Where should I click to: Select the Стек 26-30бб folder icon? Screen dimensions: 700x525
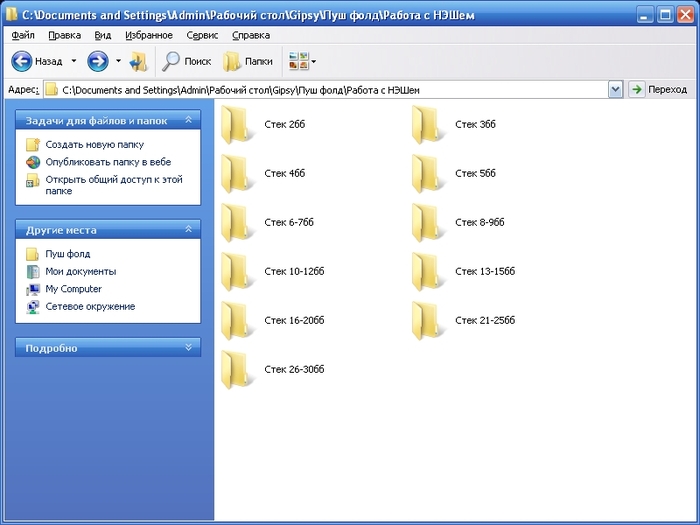tap(237, 370)
